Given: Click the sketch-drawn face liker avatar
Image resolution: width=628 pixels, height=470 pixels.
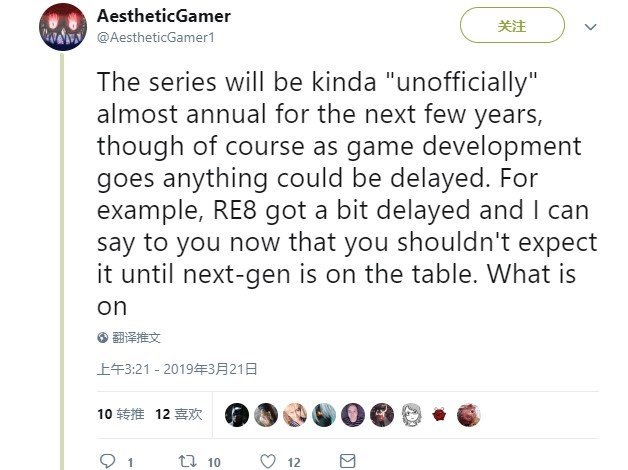Looking at the screenshot, I should click(411, 414).
